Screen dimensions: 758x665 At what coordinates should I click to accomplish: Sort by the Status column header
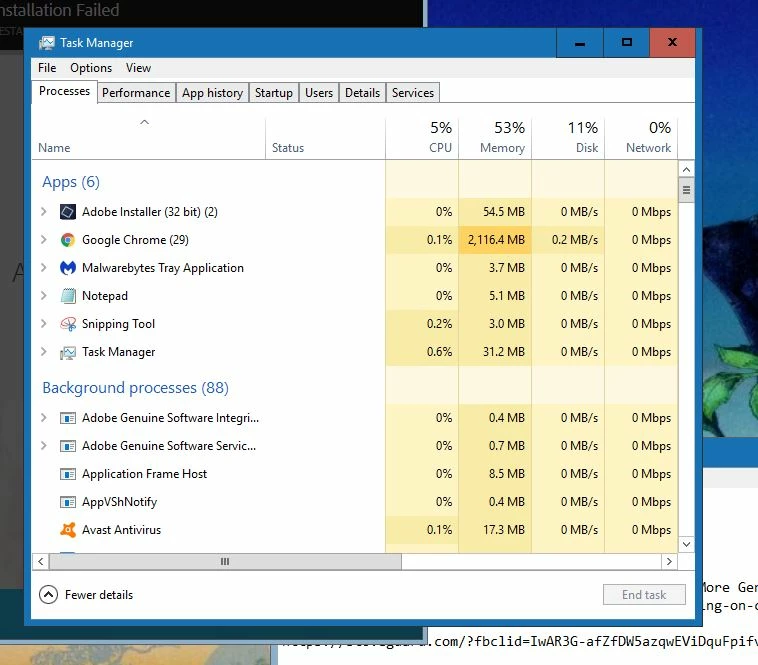pos(325,139)
